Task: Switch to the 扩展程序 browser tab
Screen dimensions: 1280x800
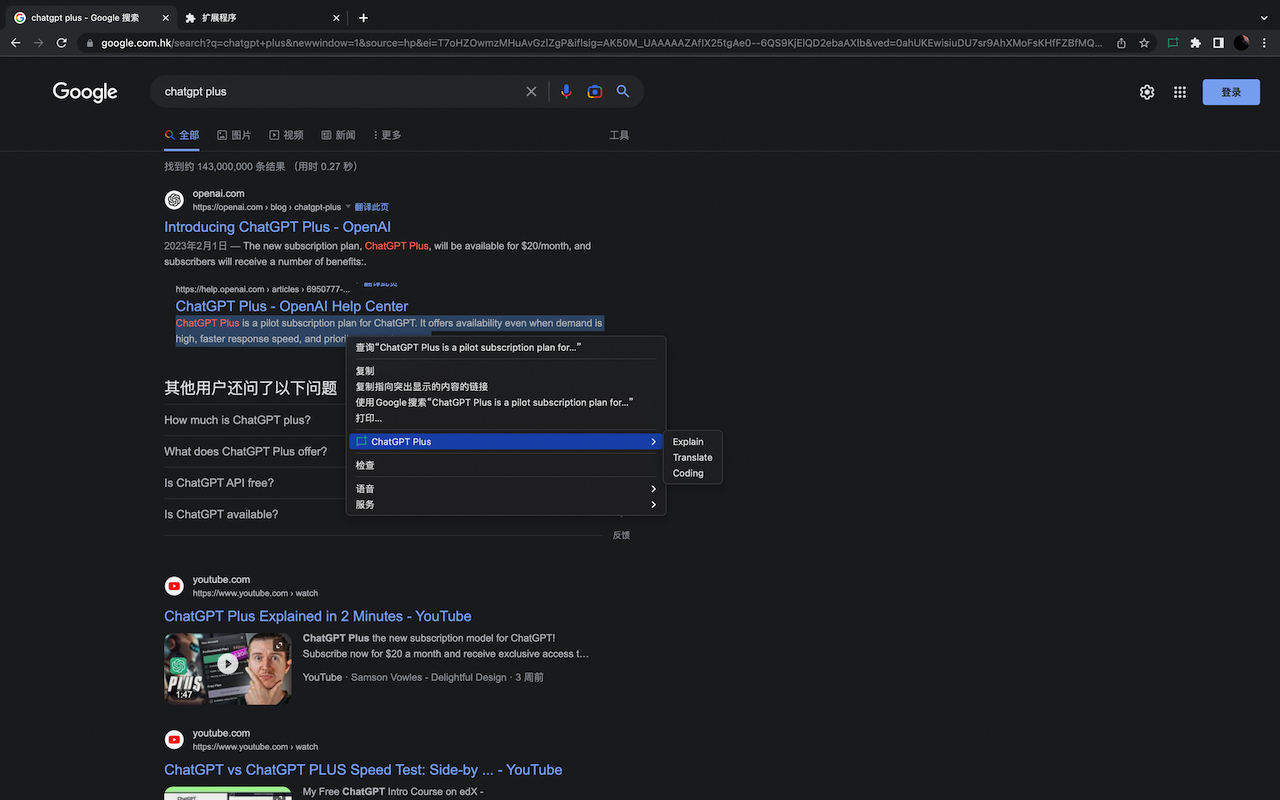Action: 261,18
